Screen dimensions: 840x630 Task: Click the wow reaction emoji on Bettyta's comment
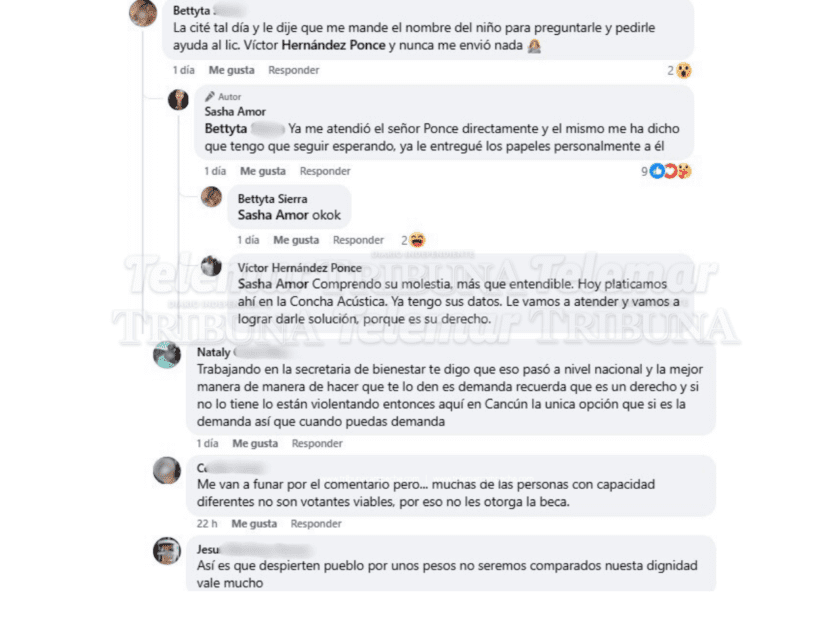click(684, 71)
